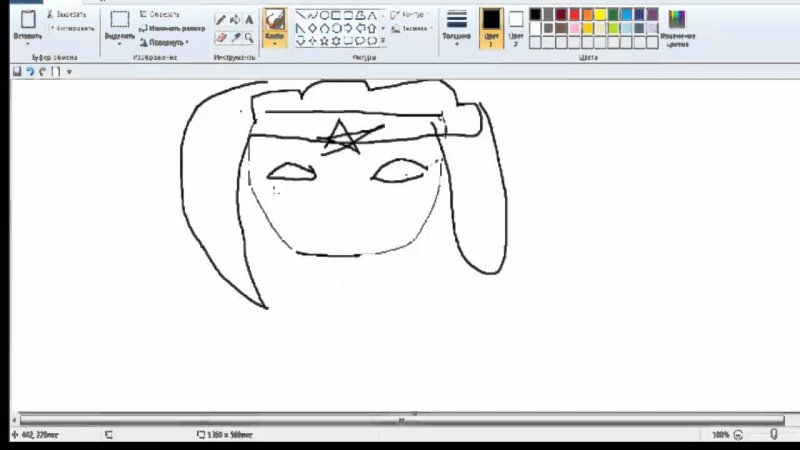Select the Color picker eyedropper tool
This screenshot has width=800, height=450.
(235, 37)
